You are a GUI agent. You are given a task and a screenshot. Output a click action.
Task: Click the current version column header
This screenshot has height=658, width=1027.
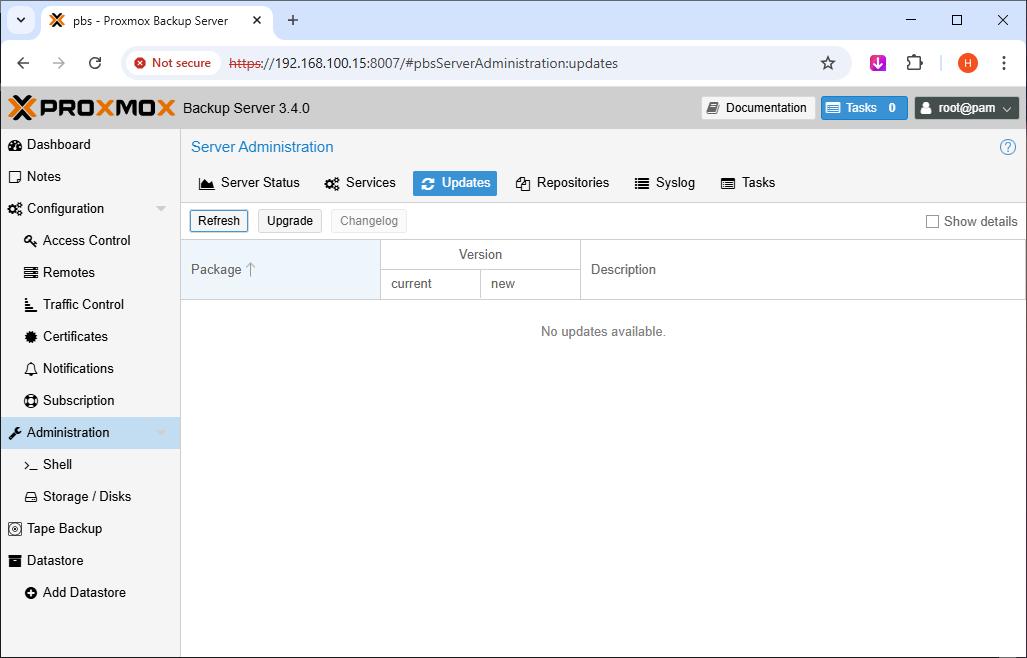click(430, 284)
